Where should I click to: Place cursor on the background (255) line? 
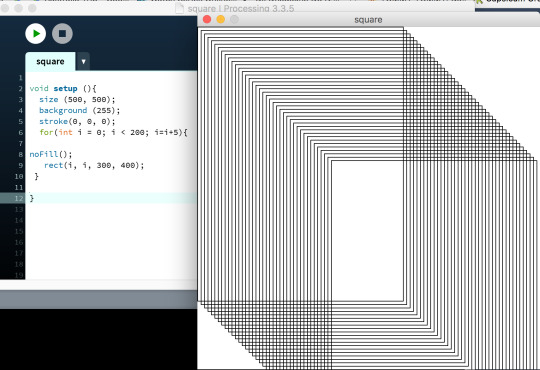[x=80, y=111]
